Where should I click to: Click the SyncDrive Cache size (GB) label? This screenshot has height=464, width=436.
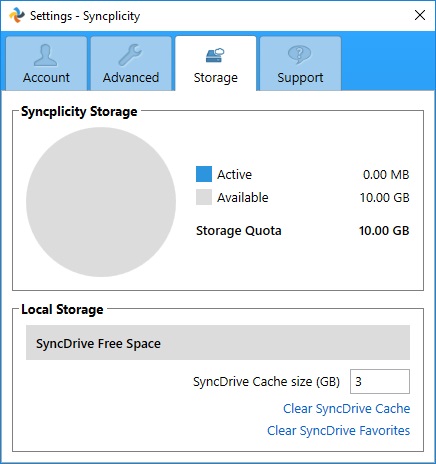(266, 381)
